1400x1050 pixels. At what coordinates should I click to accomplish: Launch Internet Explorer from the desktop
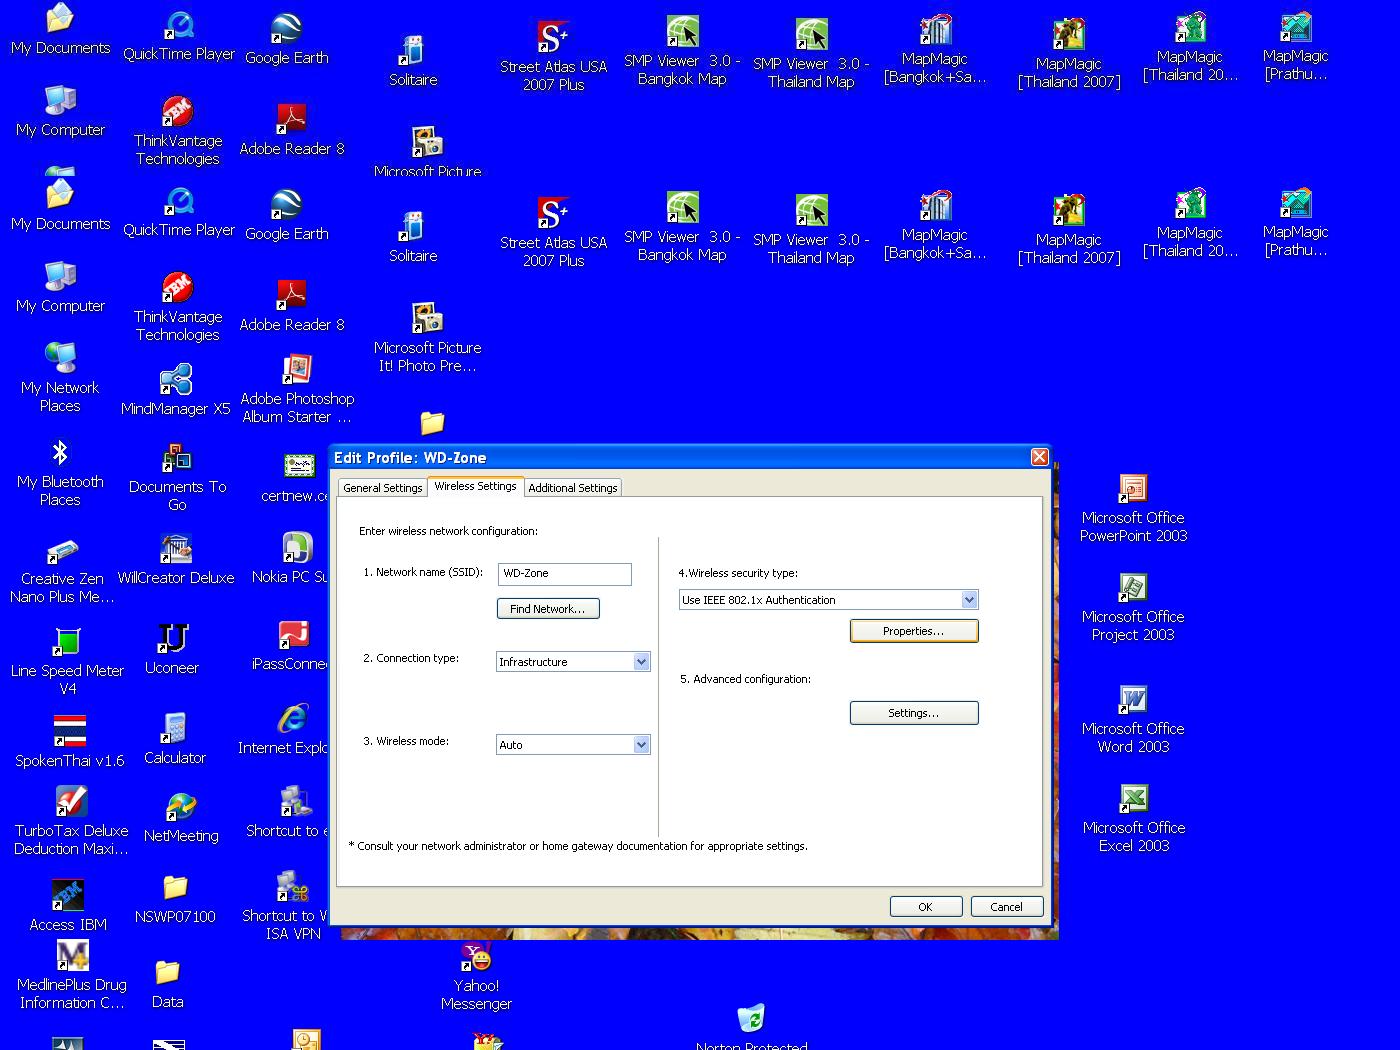[x=285, y=729]
